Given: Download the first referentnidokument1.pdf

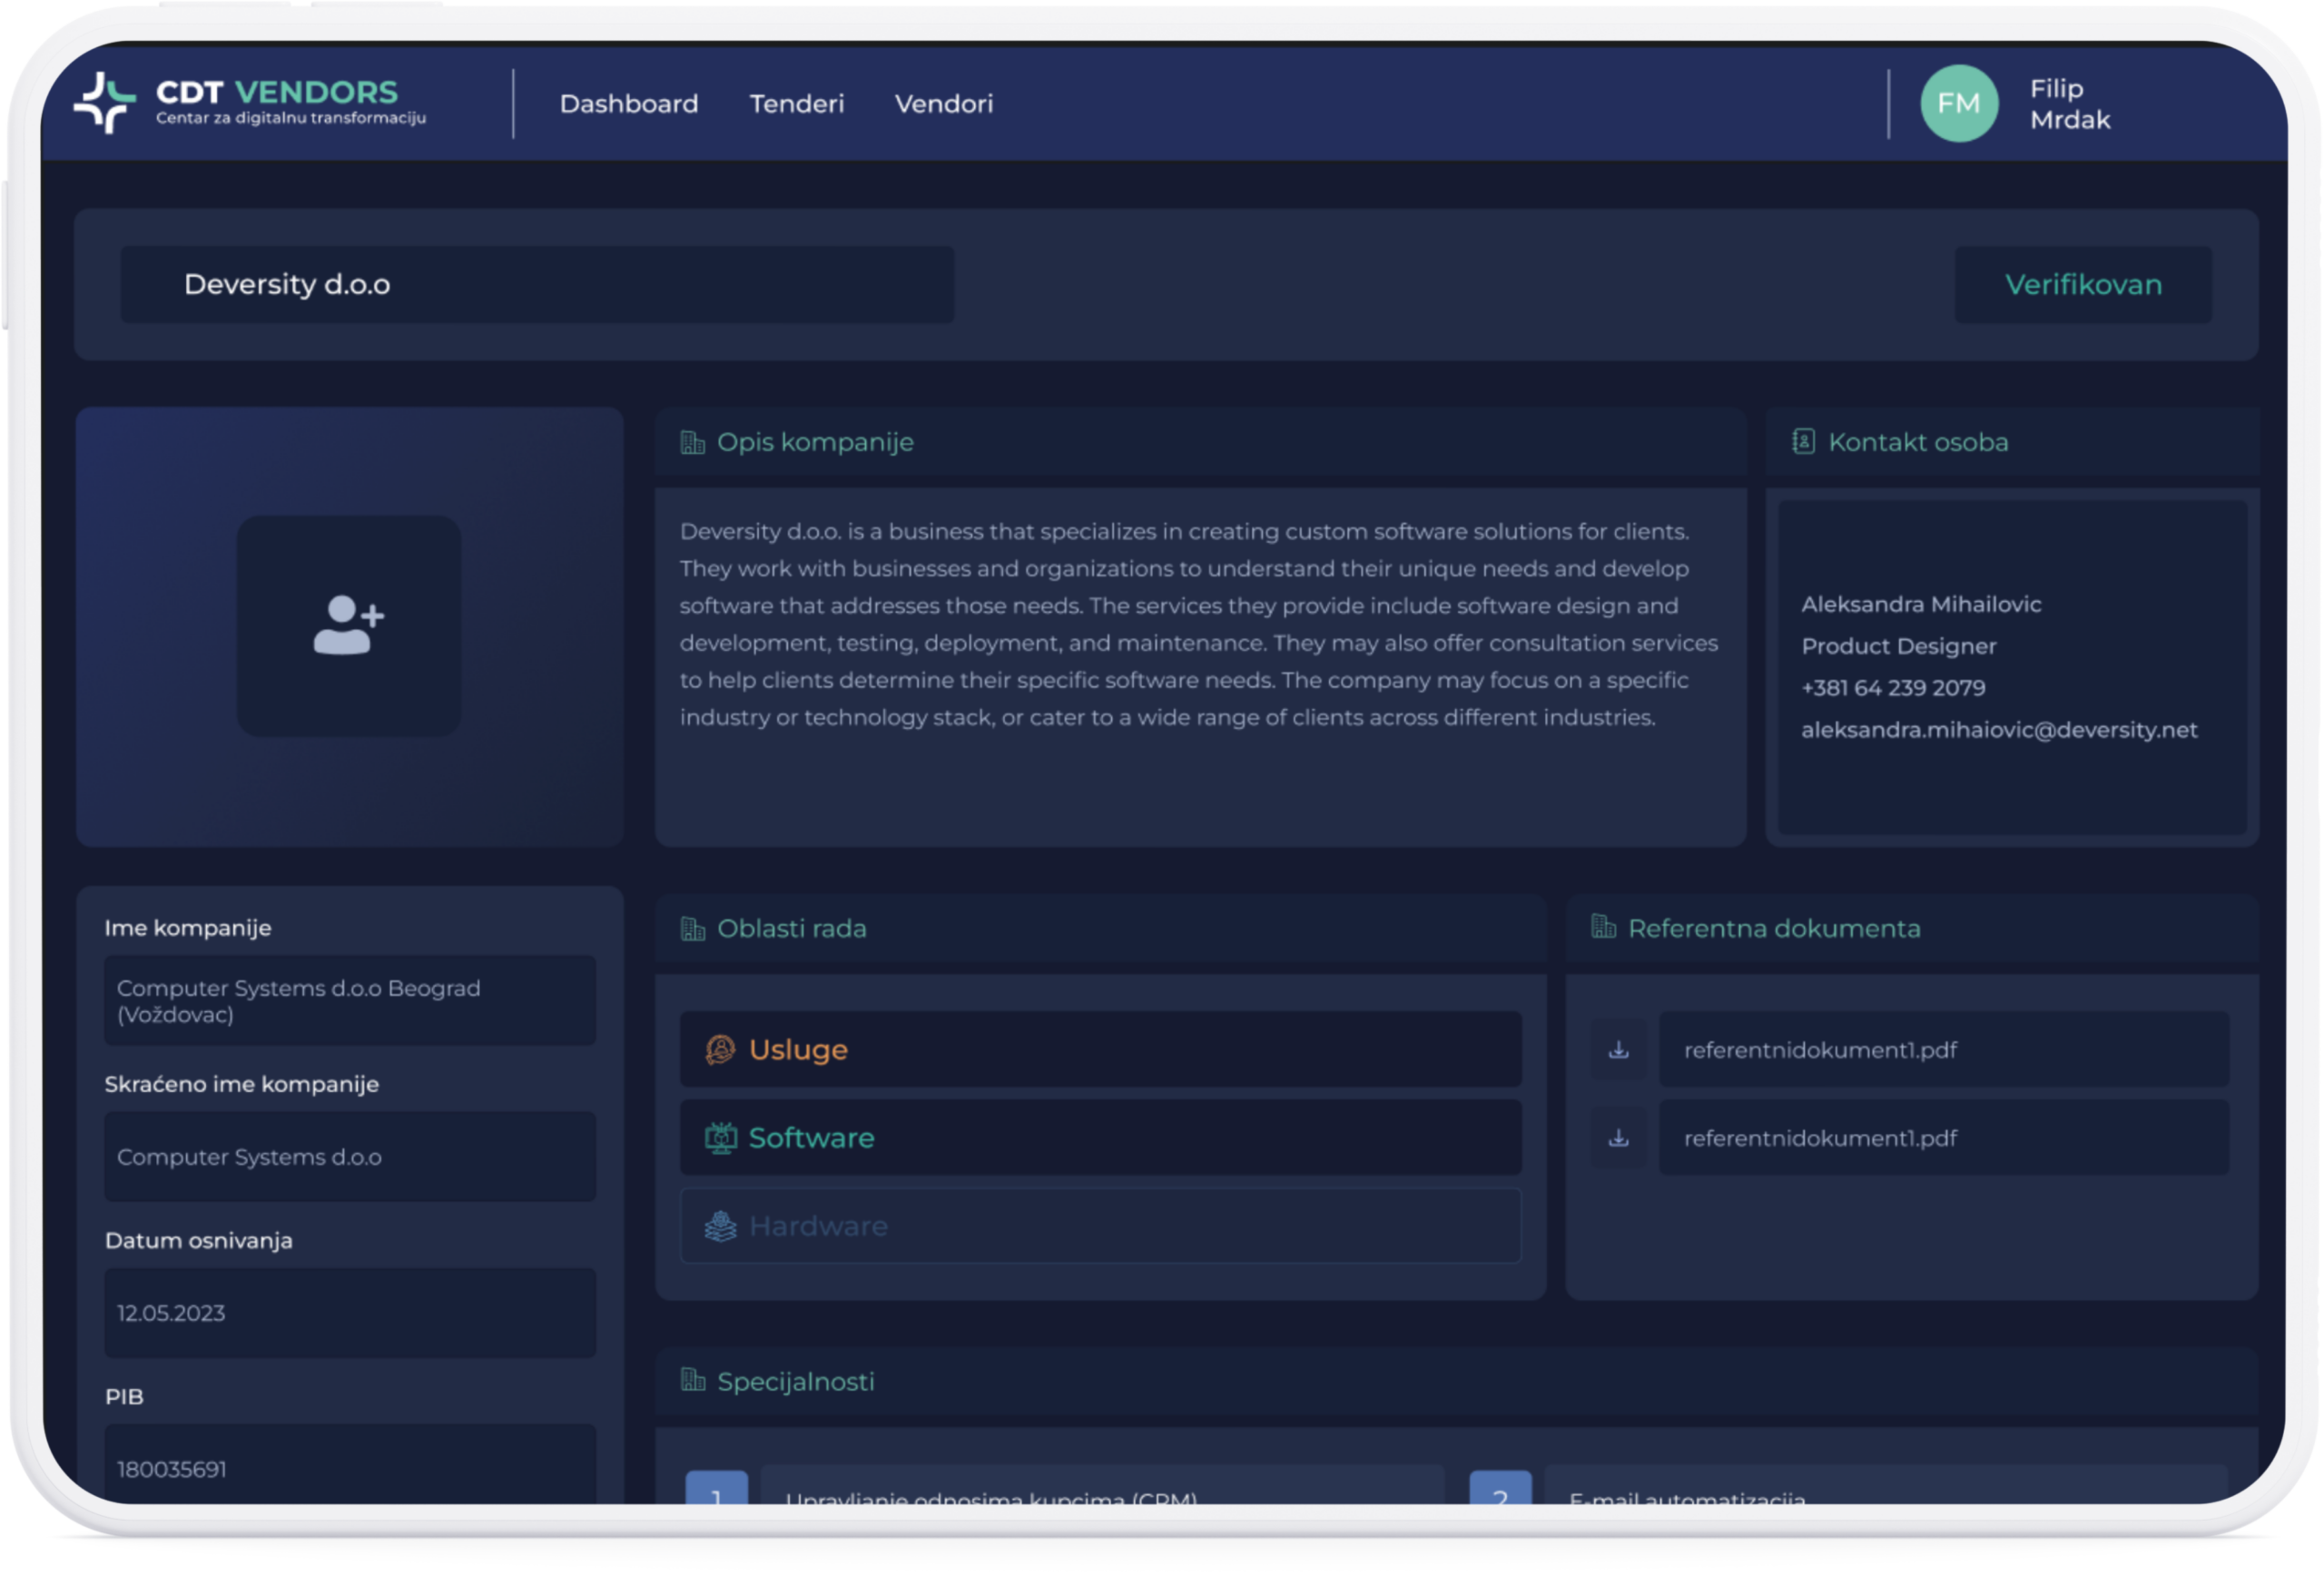Looking at the screenshot, I should click(1618, 1050).
